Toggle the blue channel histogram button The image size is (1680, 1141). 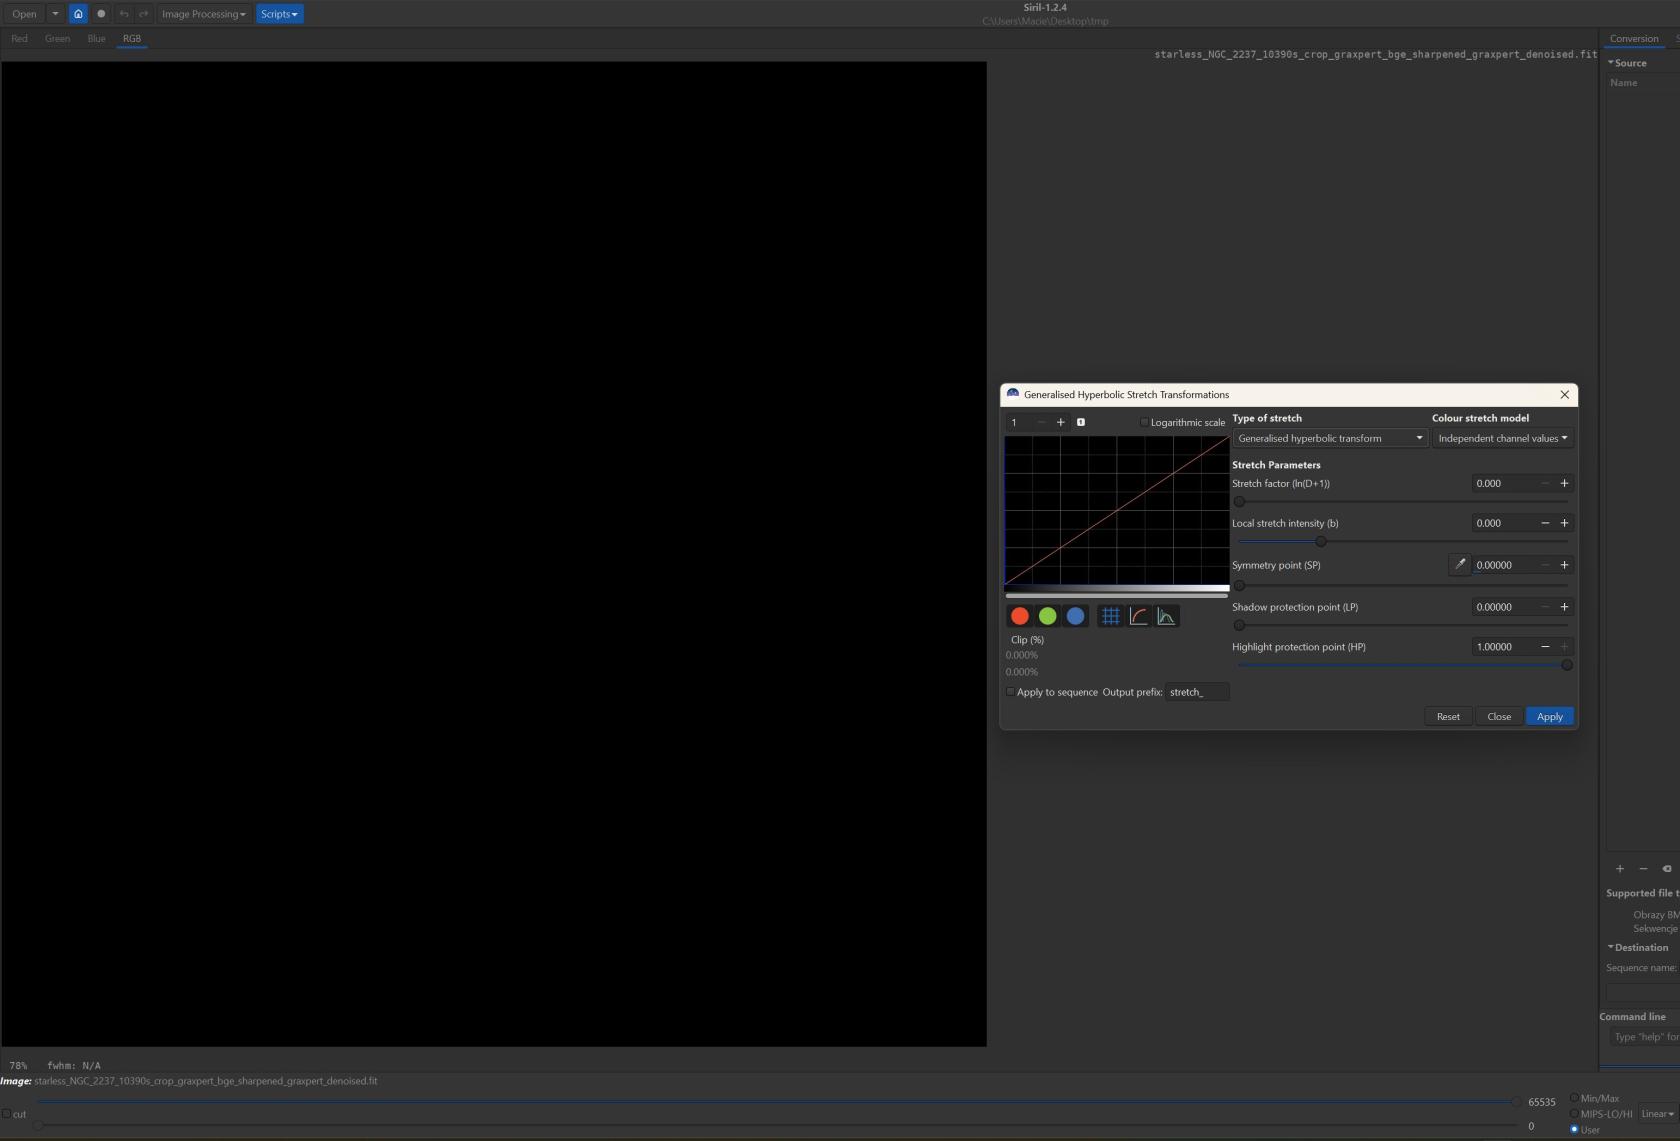pos(1075,616)
